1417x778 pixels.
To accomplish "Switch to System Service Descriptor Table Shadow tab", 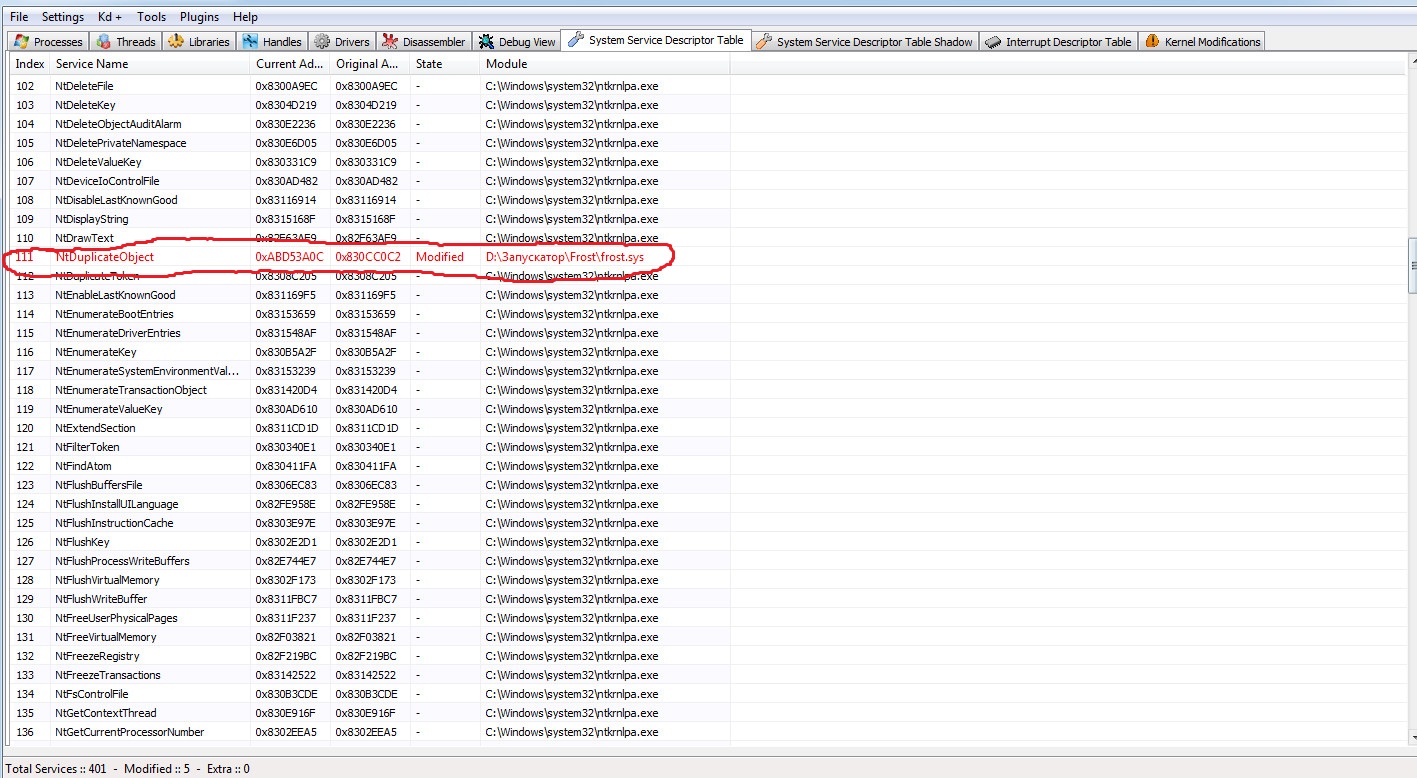I will [864, 42].
